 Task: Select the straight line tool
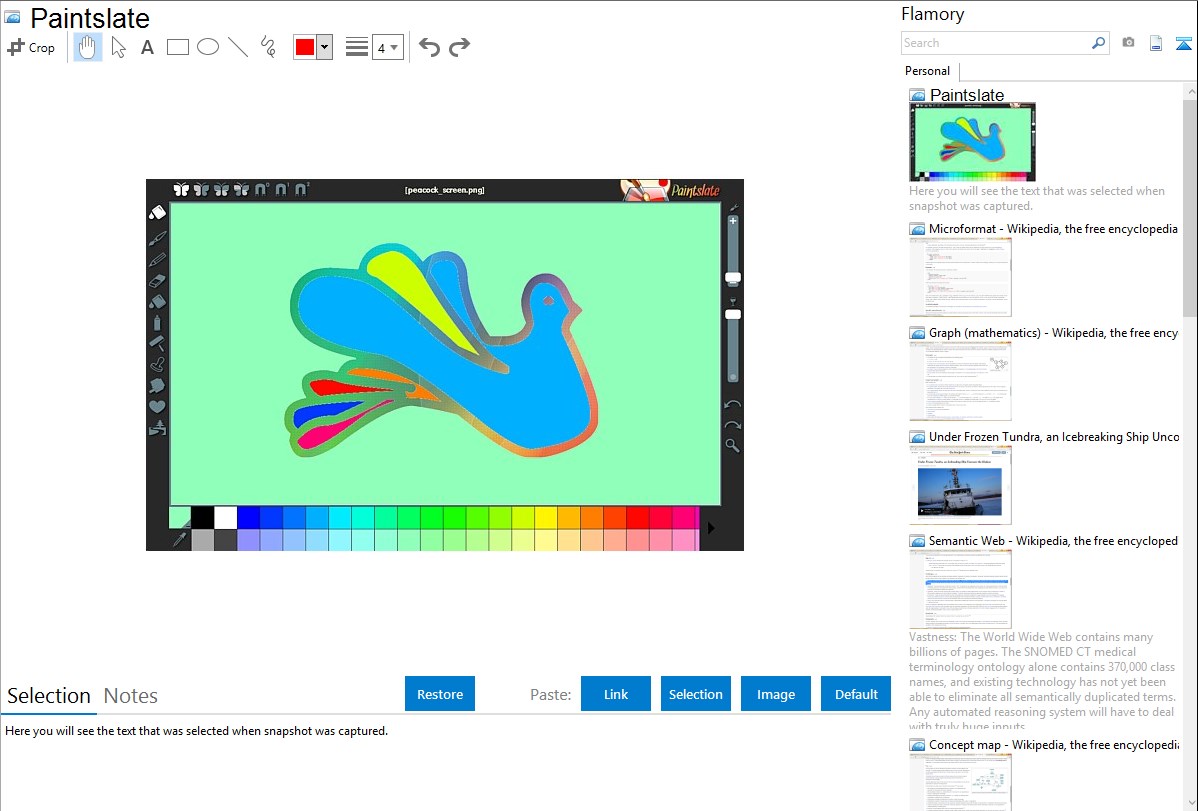coord(237,47)
